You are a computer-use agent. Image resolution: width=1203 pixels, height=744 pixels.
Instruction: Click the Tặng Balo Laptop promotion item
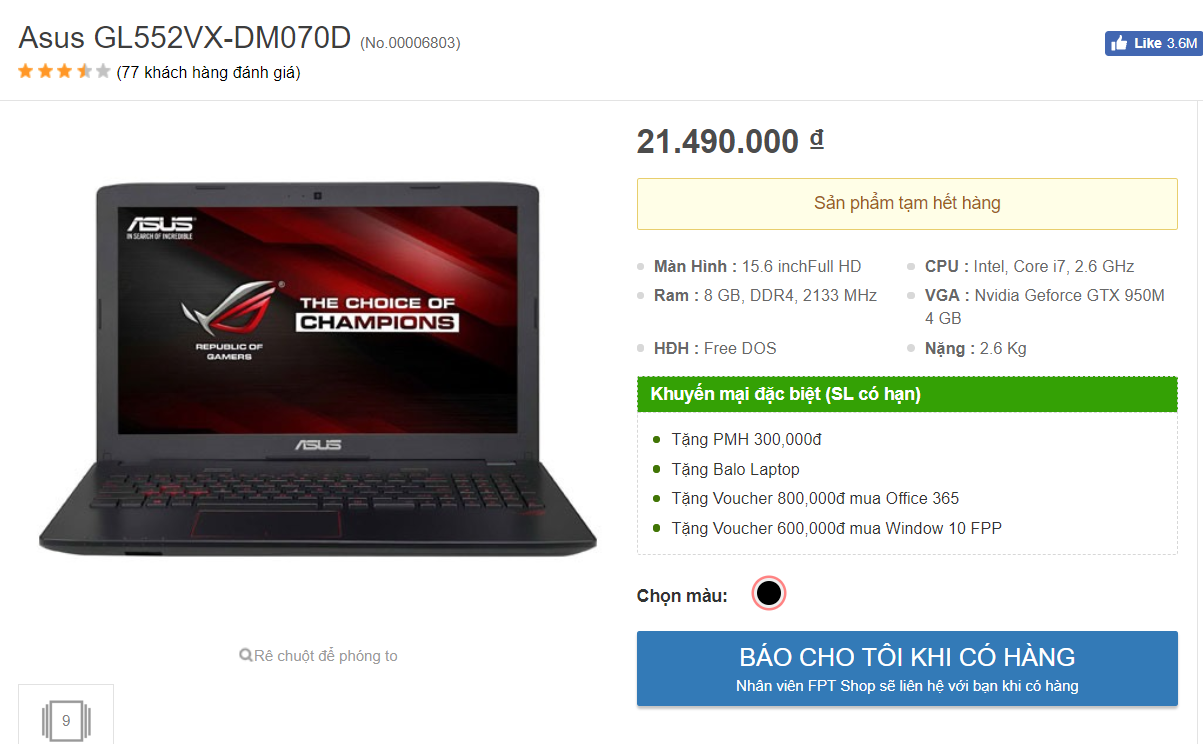point(735,469)
